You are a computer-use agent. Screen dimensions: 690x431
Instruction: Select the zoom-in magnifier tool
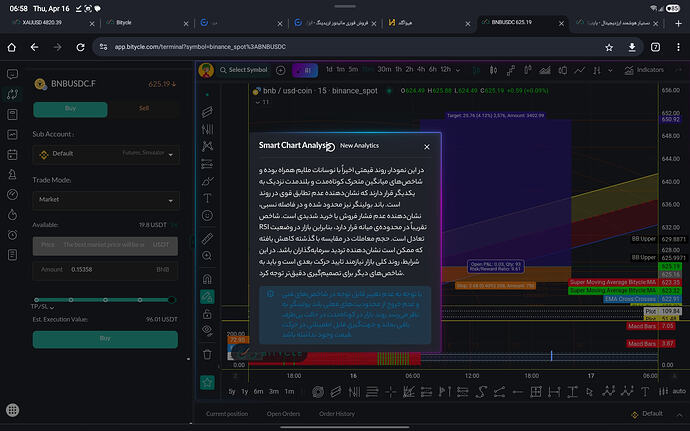pos(207,256)
